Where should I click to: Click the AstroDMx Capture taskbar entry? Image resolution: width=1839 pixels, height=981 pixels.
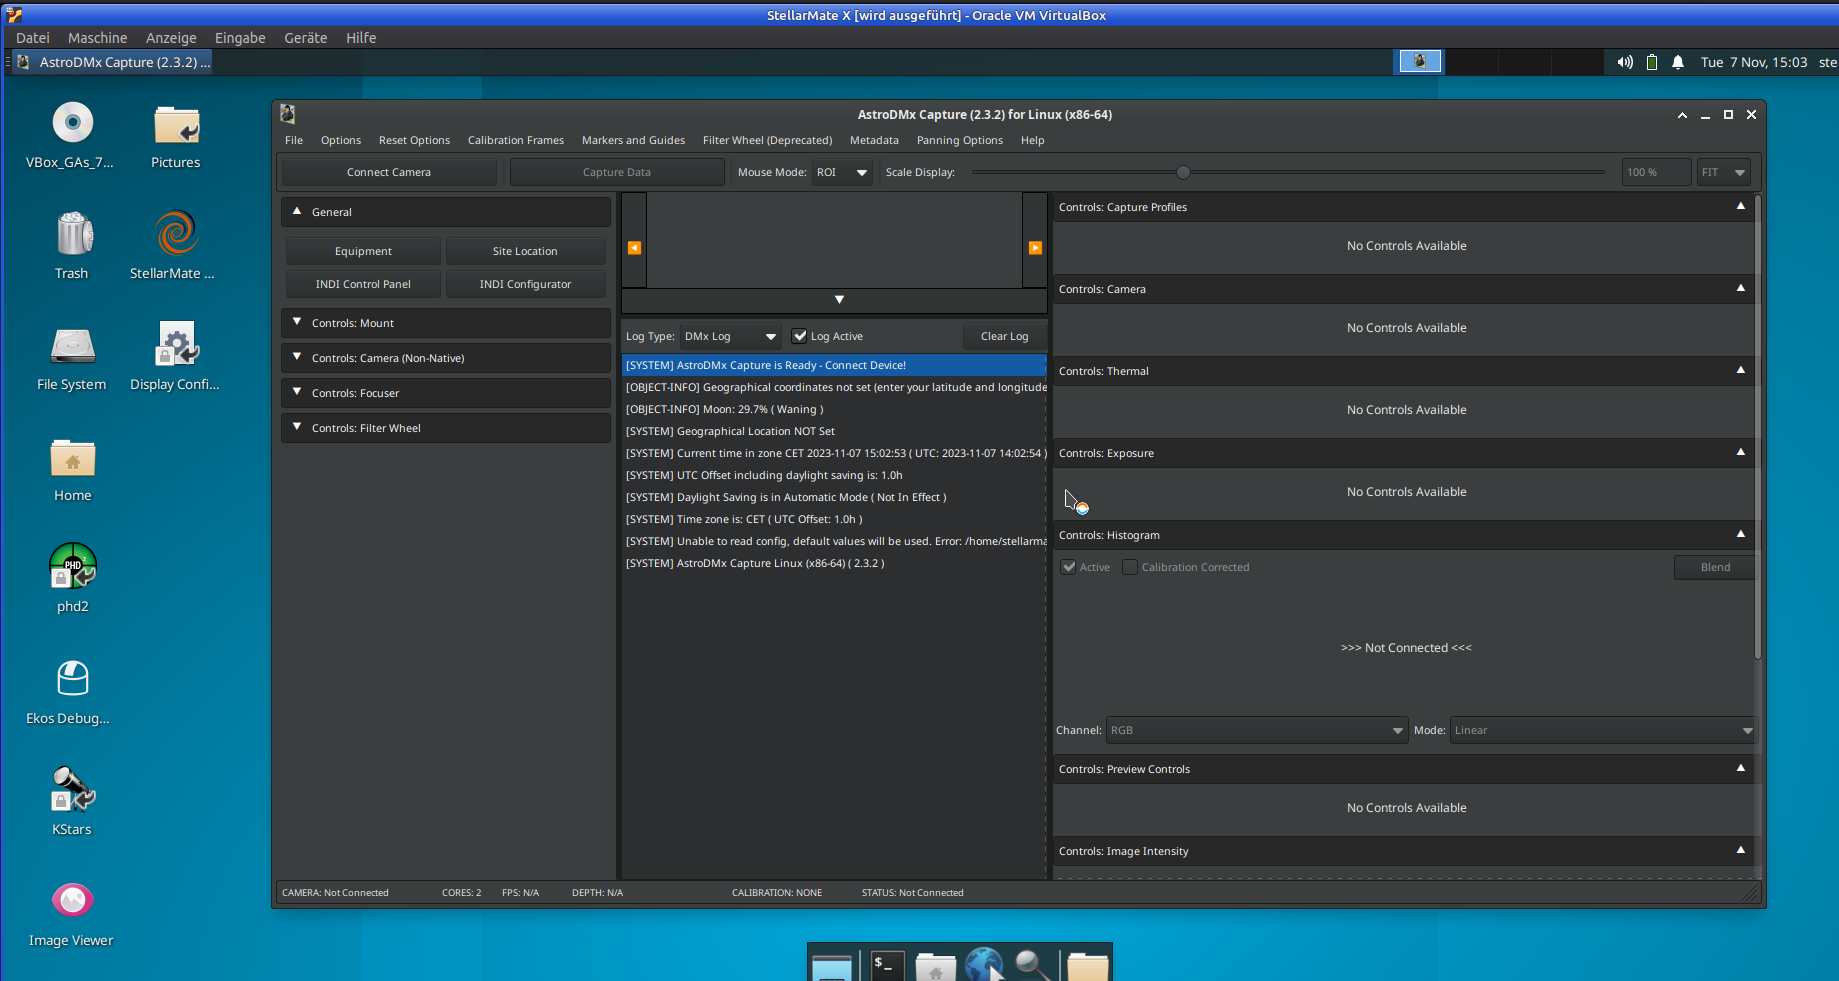click(114, 62)
